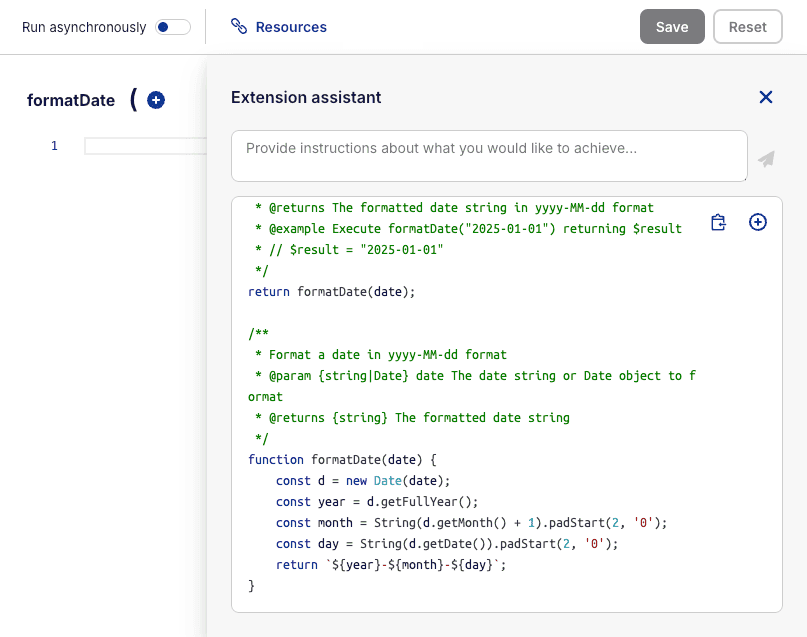Click the Reset button

pos(747,27)
